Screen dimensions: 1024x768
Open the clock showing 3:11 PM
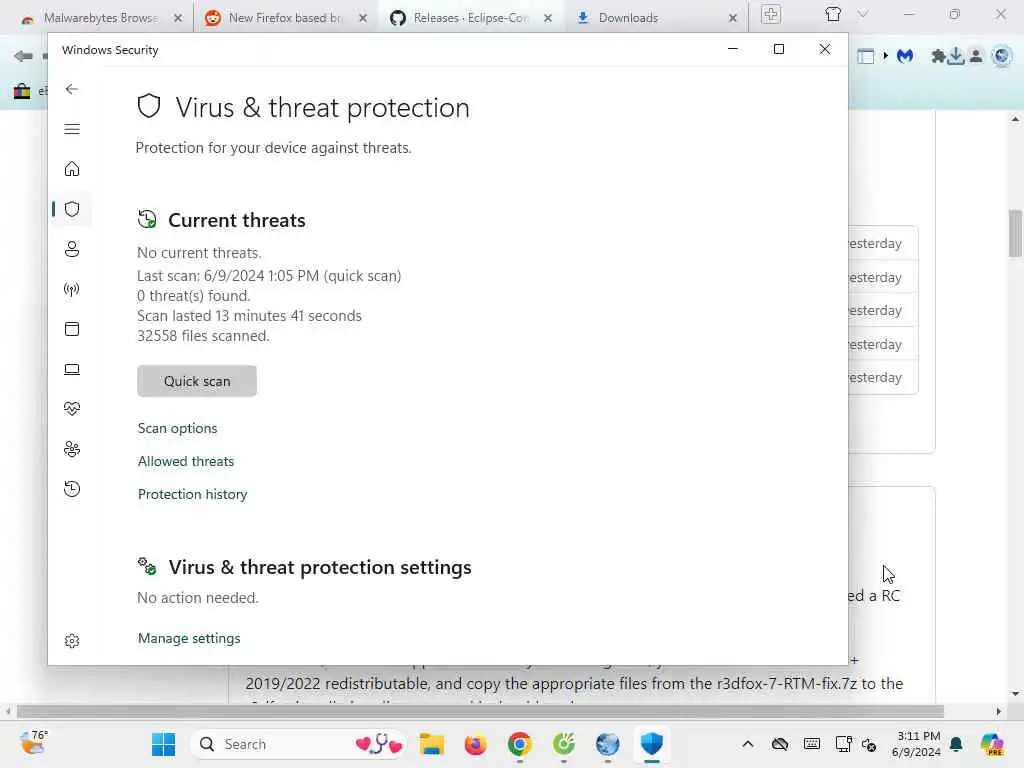[x=917, y=744]
